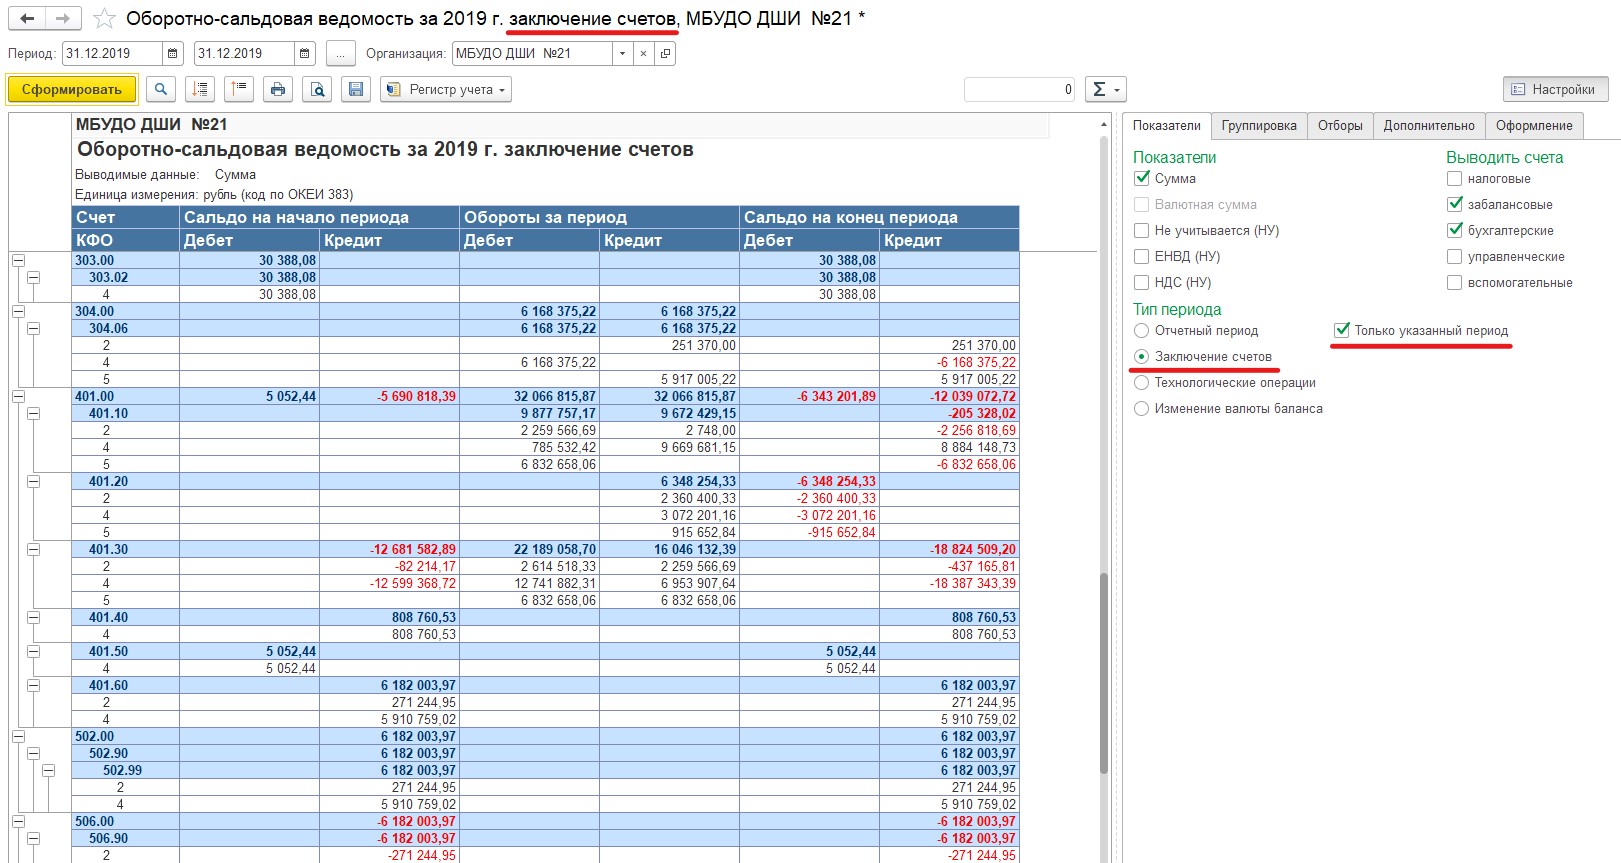
Task: Collapse account 401.10 subgroup
Action: [33, 413]
